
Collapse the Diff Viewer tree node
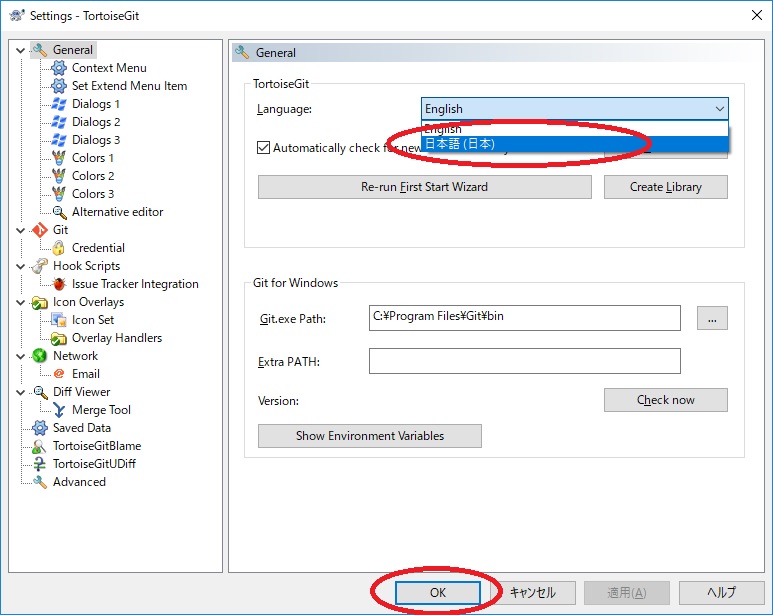pyautogui.click(x=20, y=392)
